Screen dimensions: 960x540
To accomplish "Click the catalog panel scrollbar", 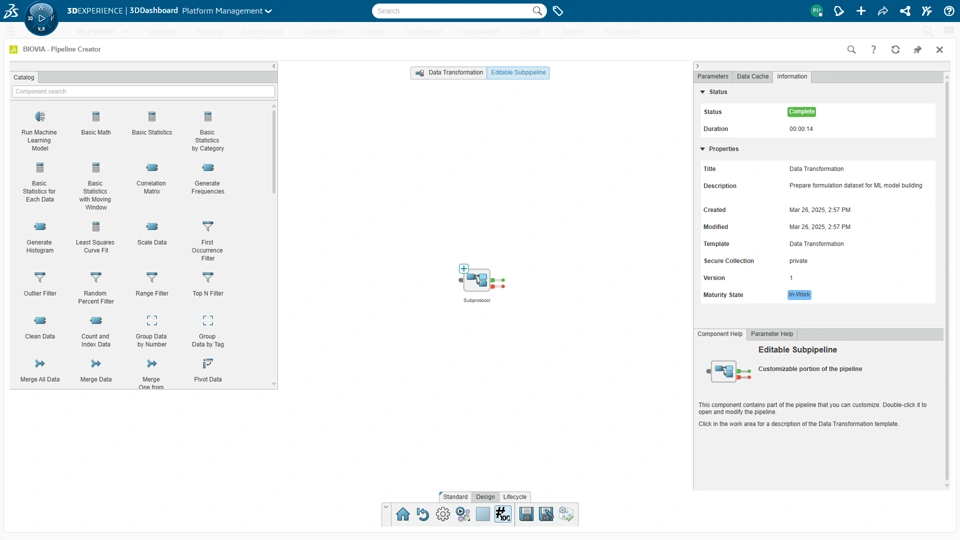I will click(x=274, y=152).
